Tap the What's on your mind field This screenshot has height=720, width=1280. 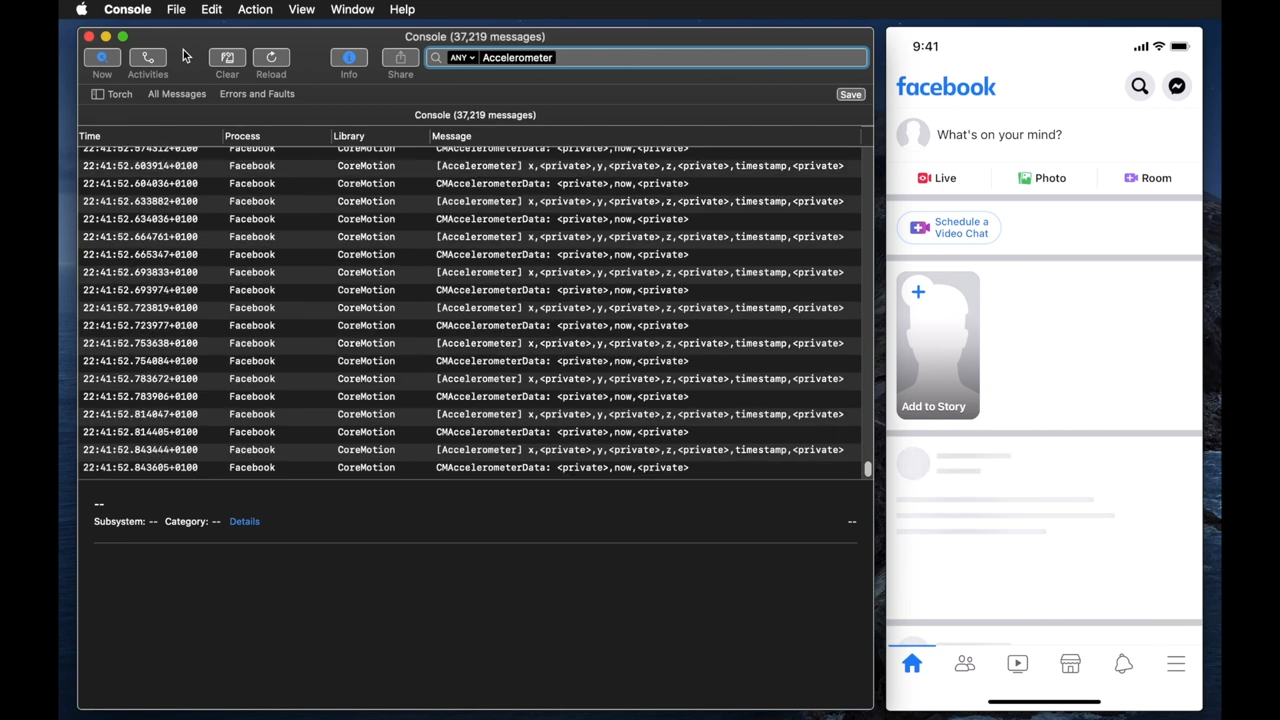pyautogui.click(x=1000, y=135)
